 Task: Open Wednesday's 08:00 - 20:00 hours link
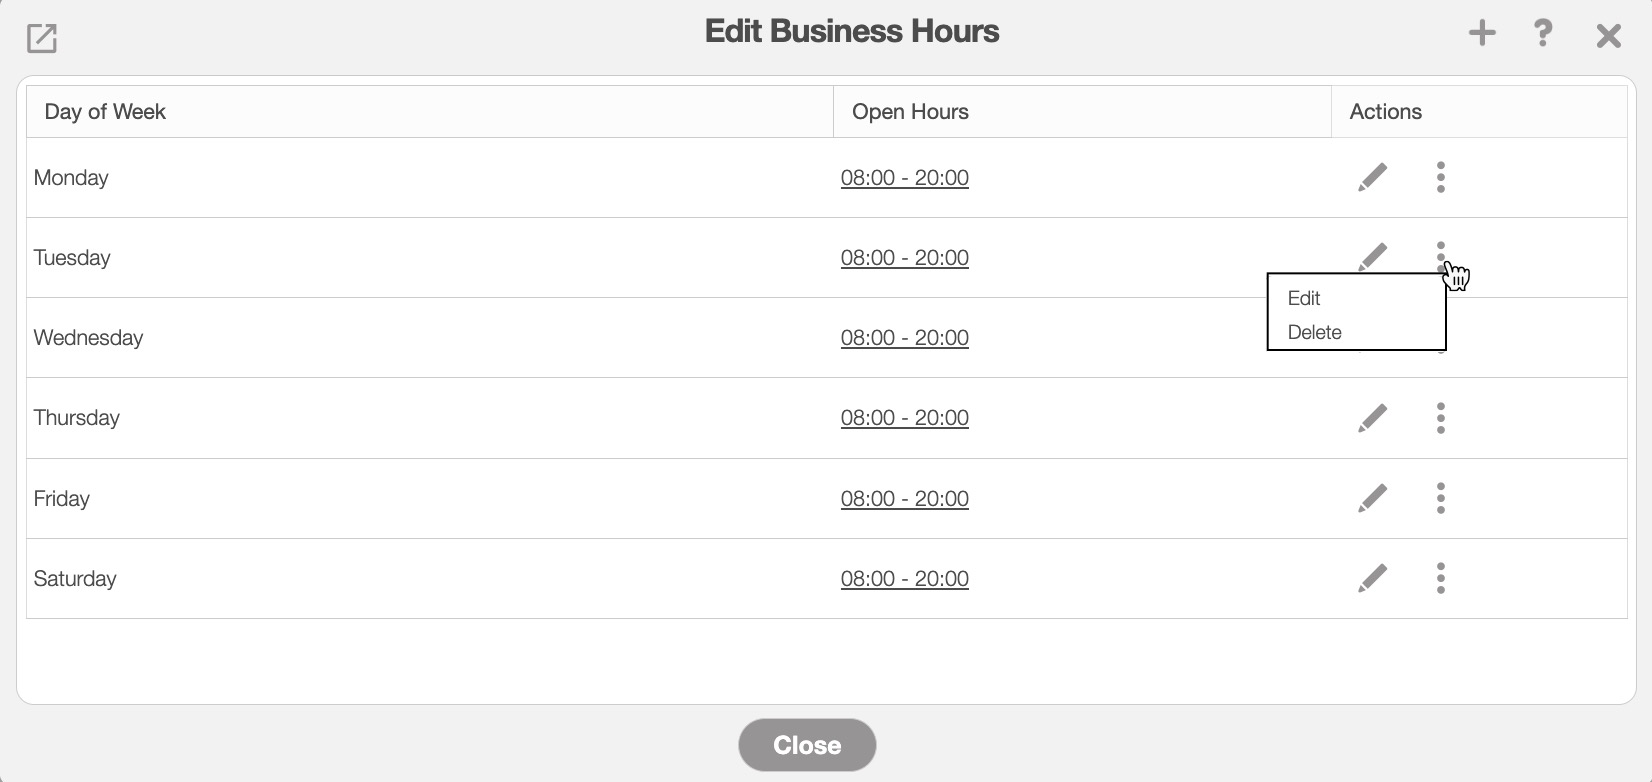coord(904,338)
